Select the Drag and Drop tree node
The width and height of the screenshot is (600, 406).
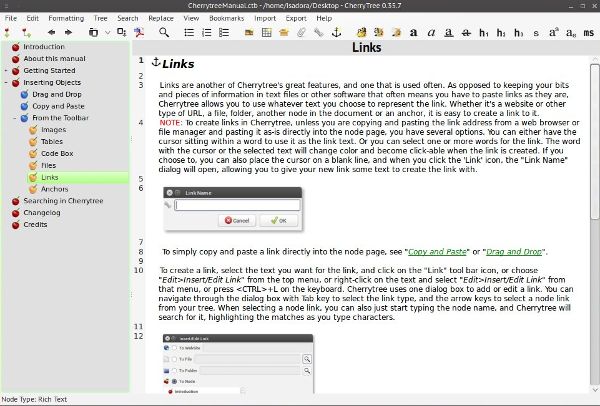[57, 94]
